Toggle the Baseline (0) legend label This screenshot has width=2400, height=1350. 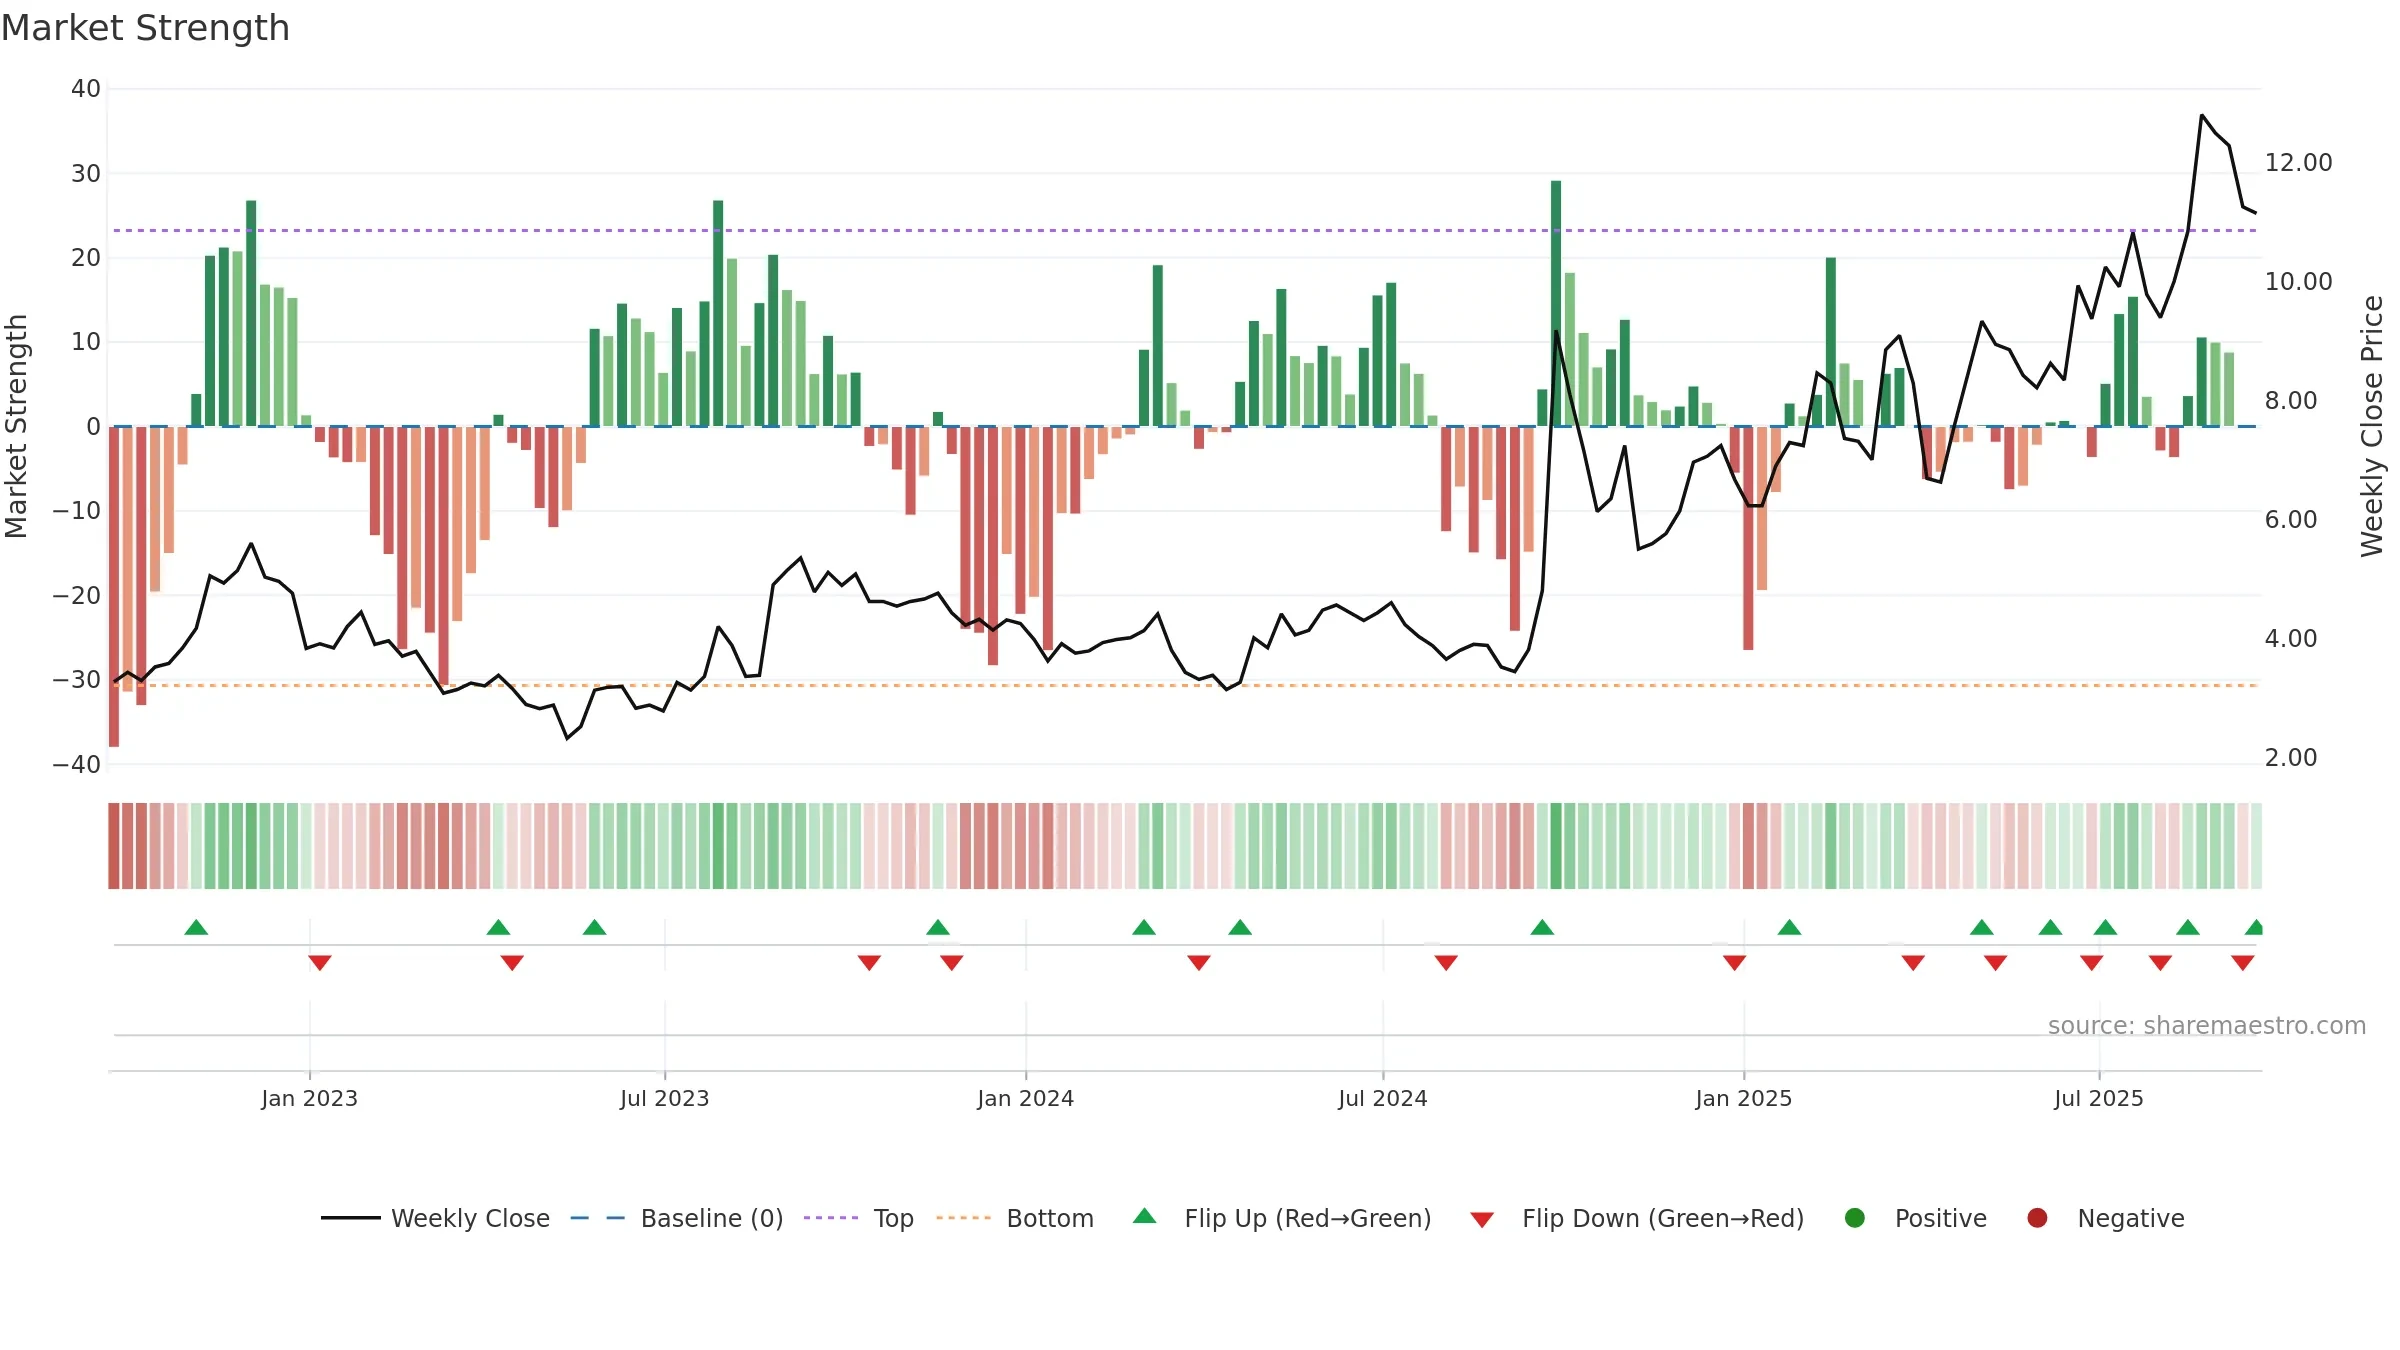point(712,1218)
